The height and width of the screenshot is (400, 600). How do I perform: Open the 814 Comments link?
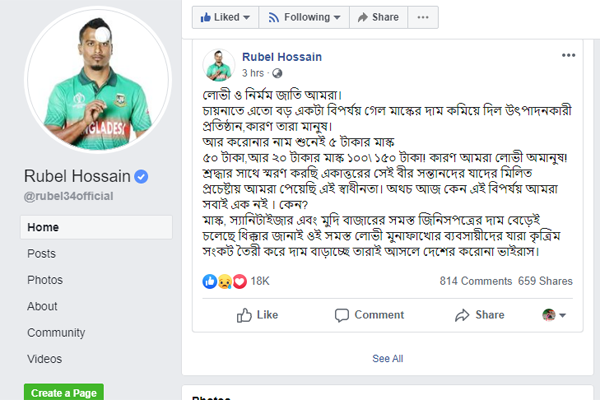click(x=475, y=283)
